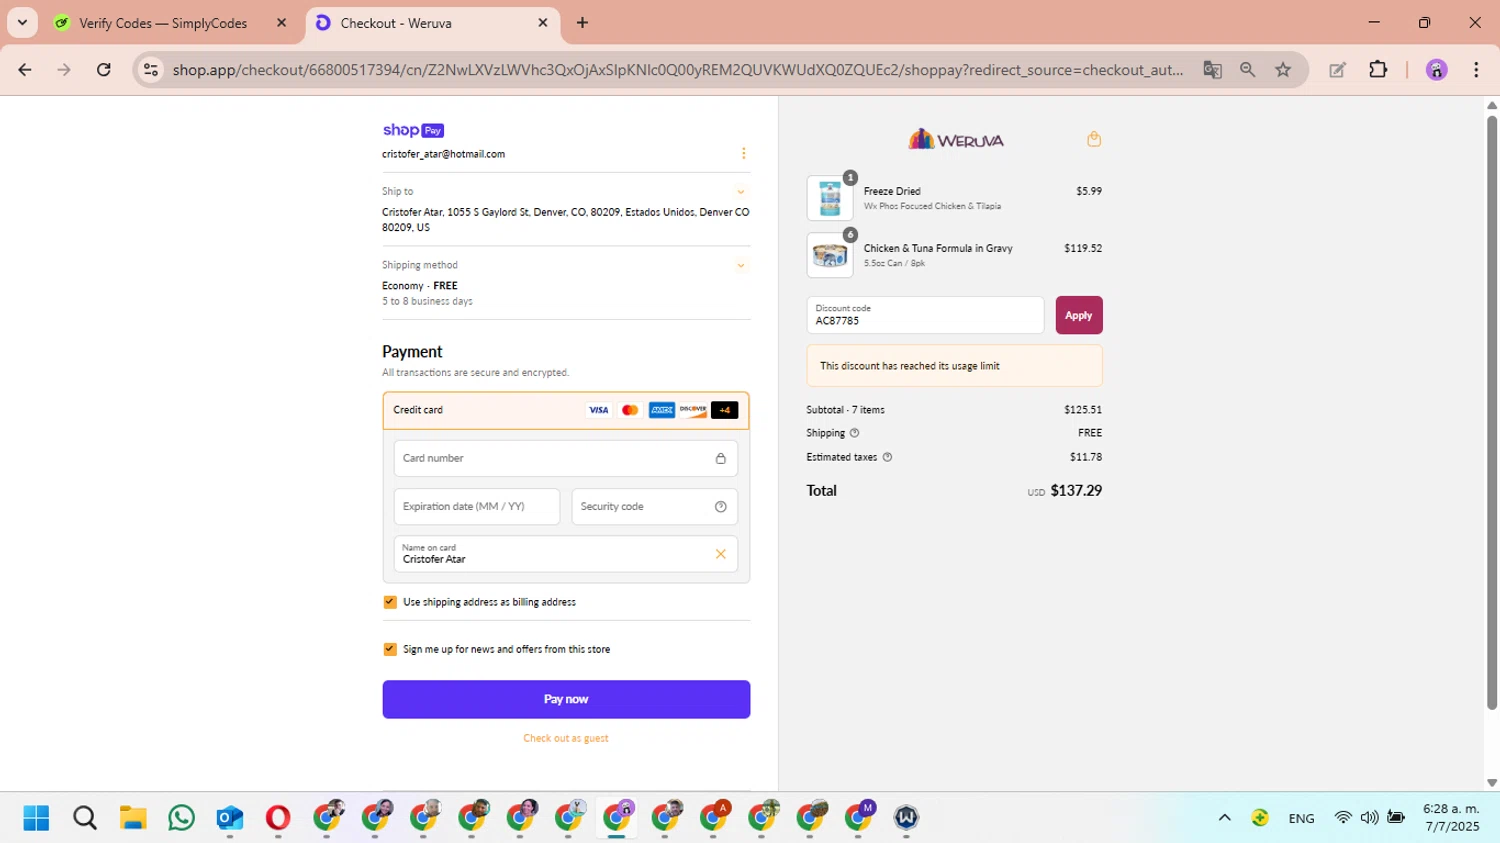Select the Checkout - Weruva tab
This screenshot has width=1500, height=843.
click(x=396, y=23)
